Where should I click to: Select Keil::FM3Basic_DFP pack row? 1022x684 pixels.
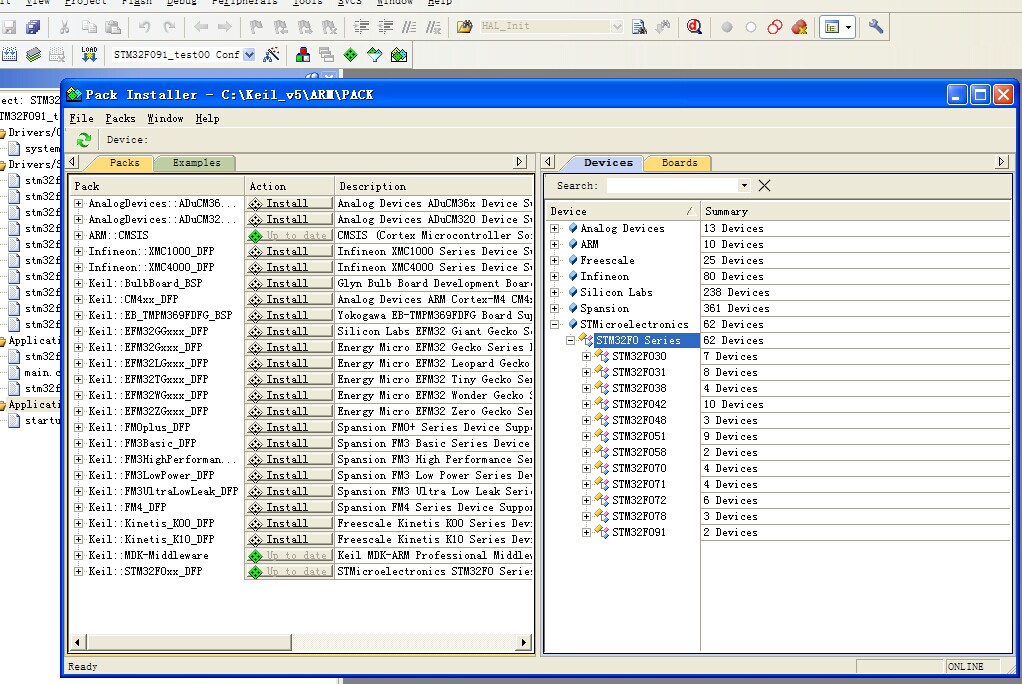(142, 443)
